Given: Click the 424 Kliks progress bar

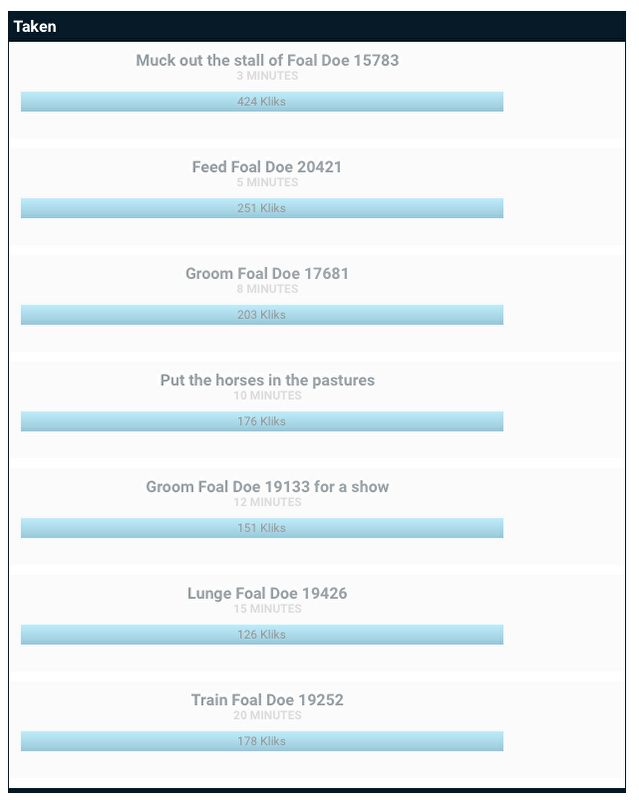Looking at the screenshot, I should pyautogui.click(x=262, y=102).
